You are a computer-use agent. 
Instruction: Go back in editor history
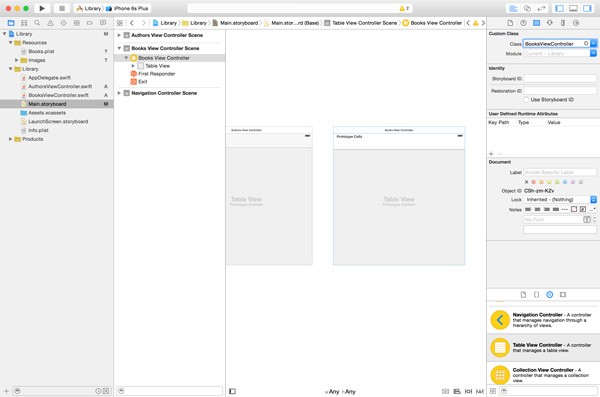132,23
